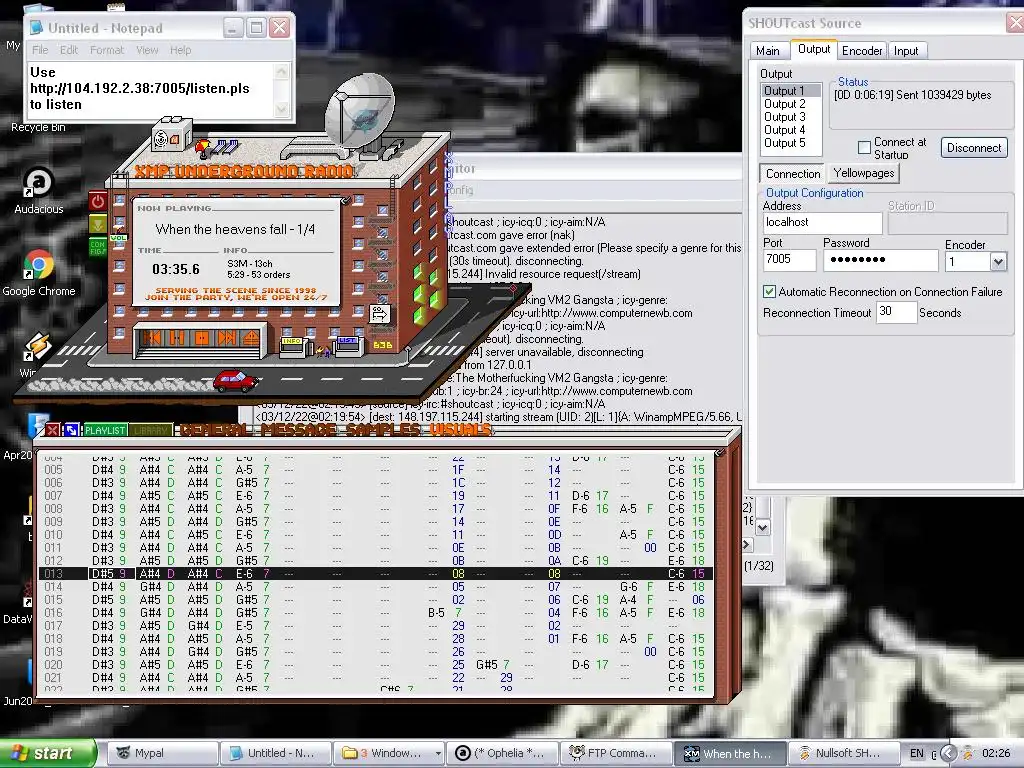
Task: Expand the Encoder dropdown
Action: tap(997, 263)
